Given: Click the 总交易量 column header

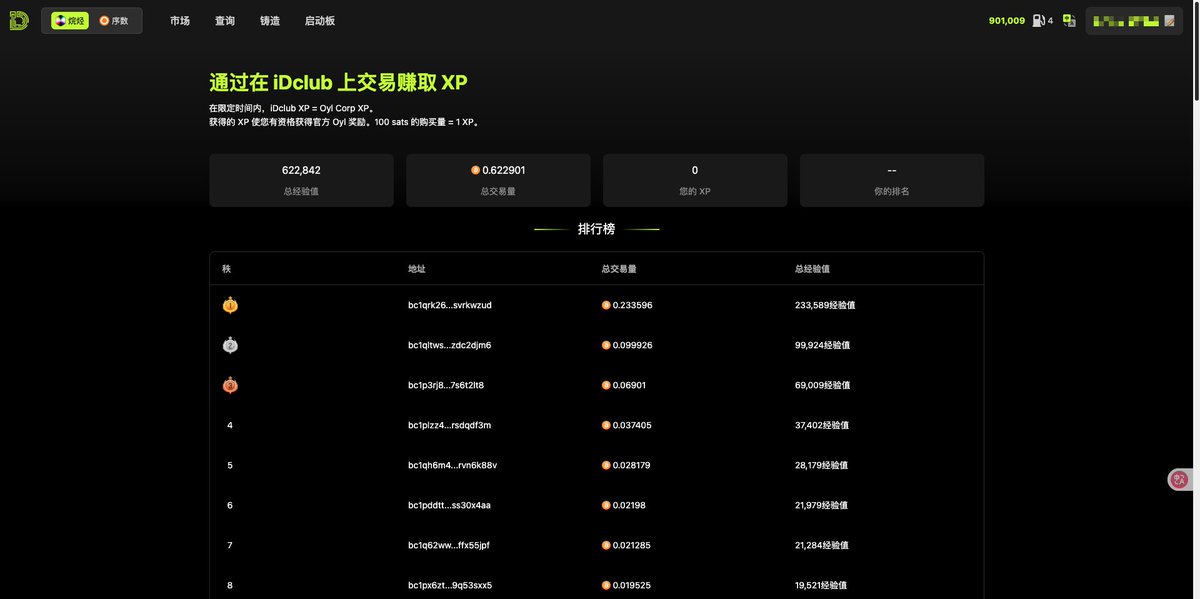Looking at the screenshot, I should tap(619, 269).
